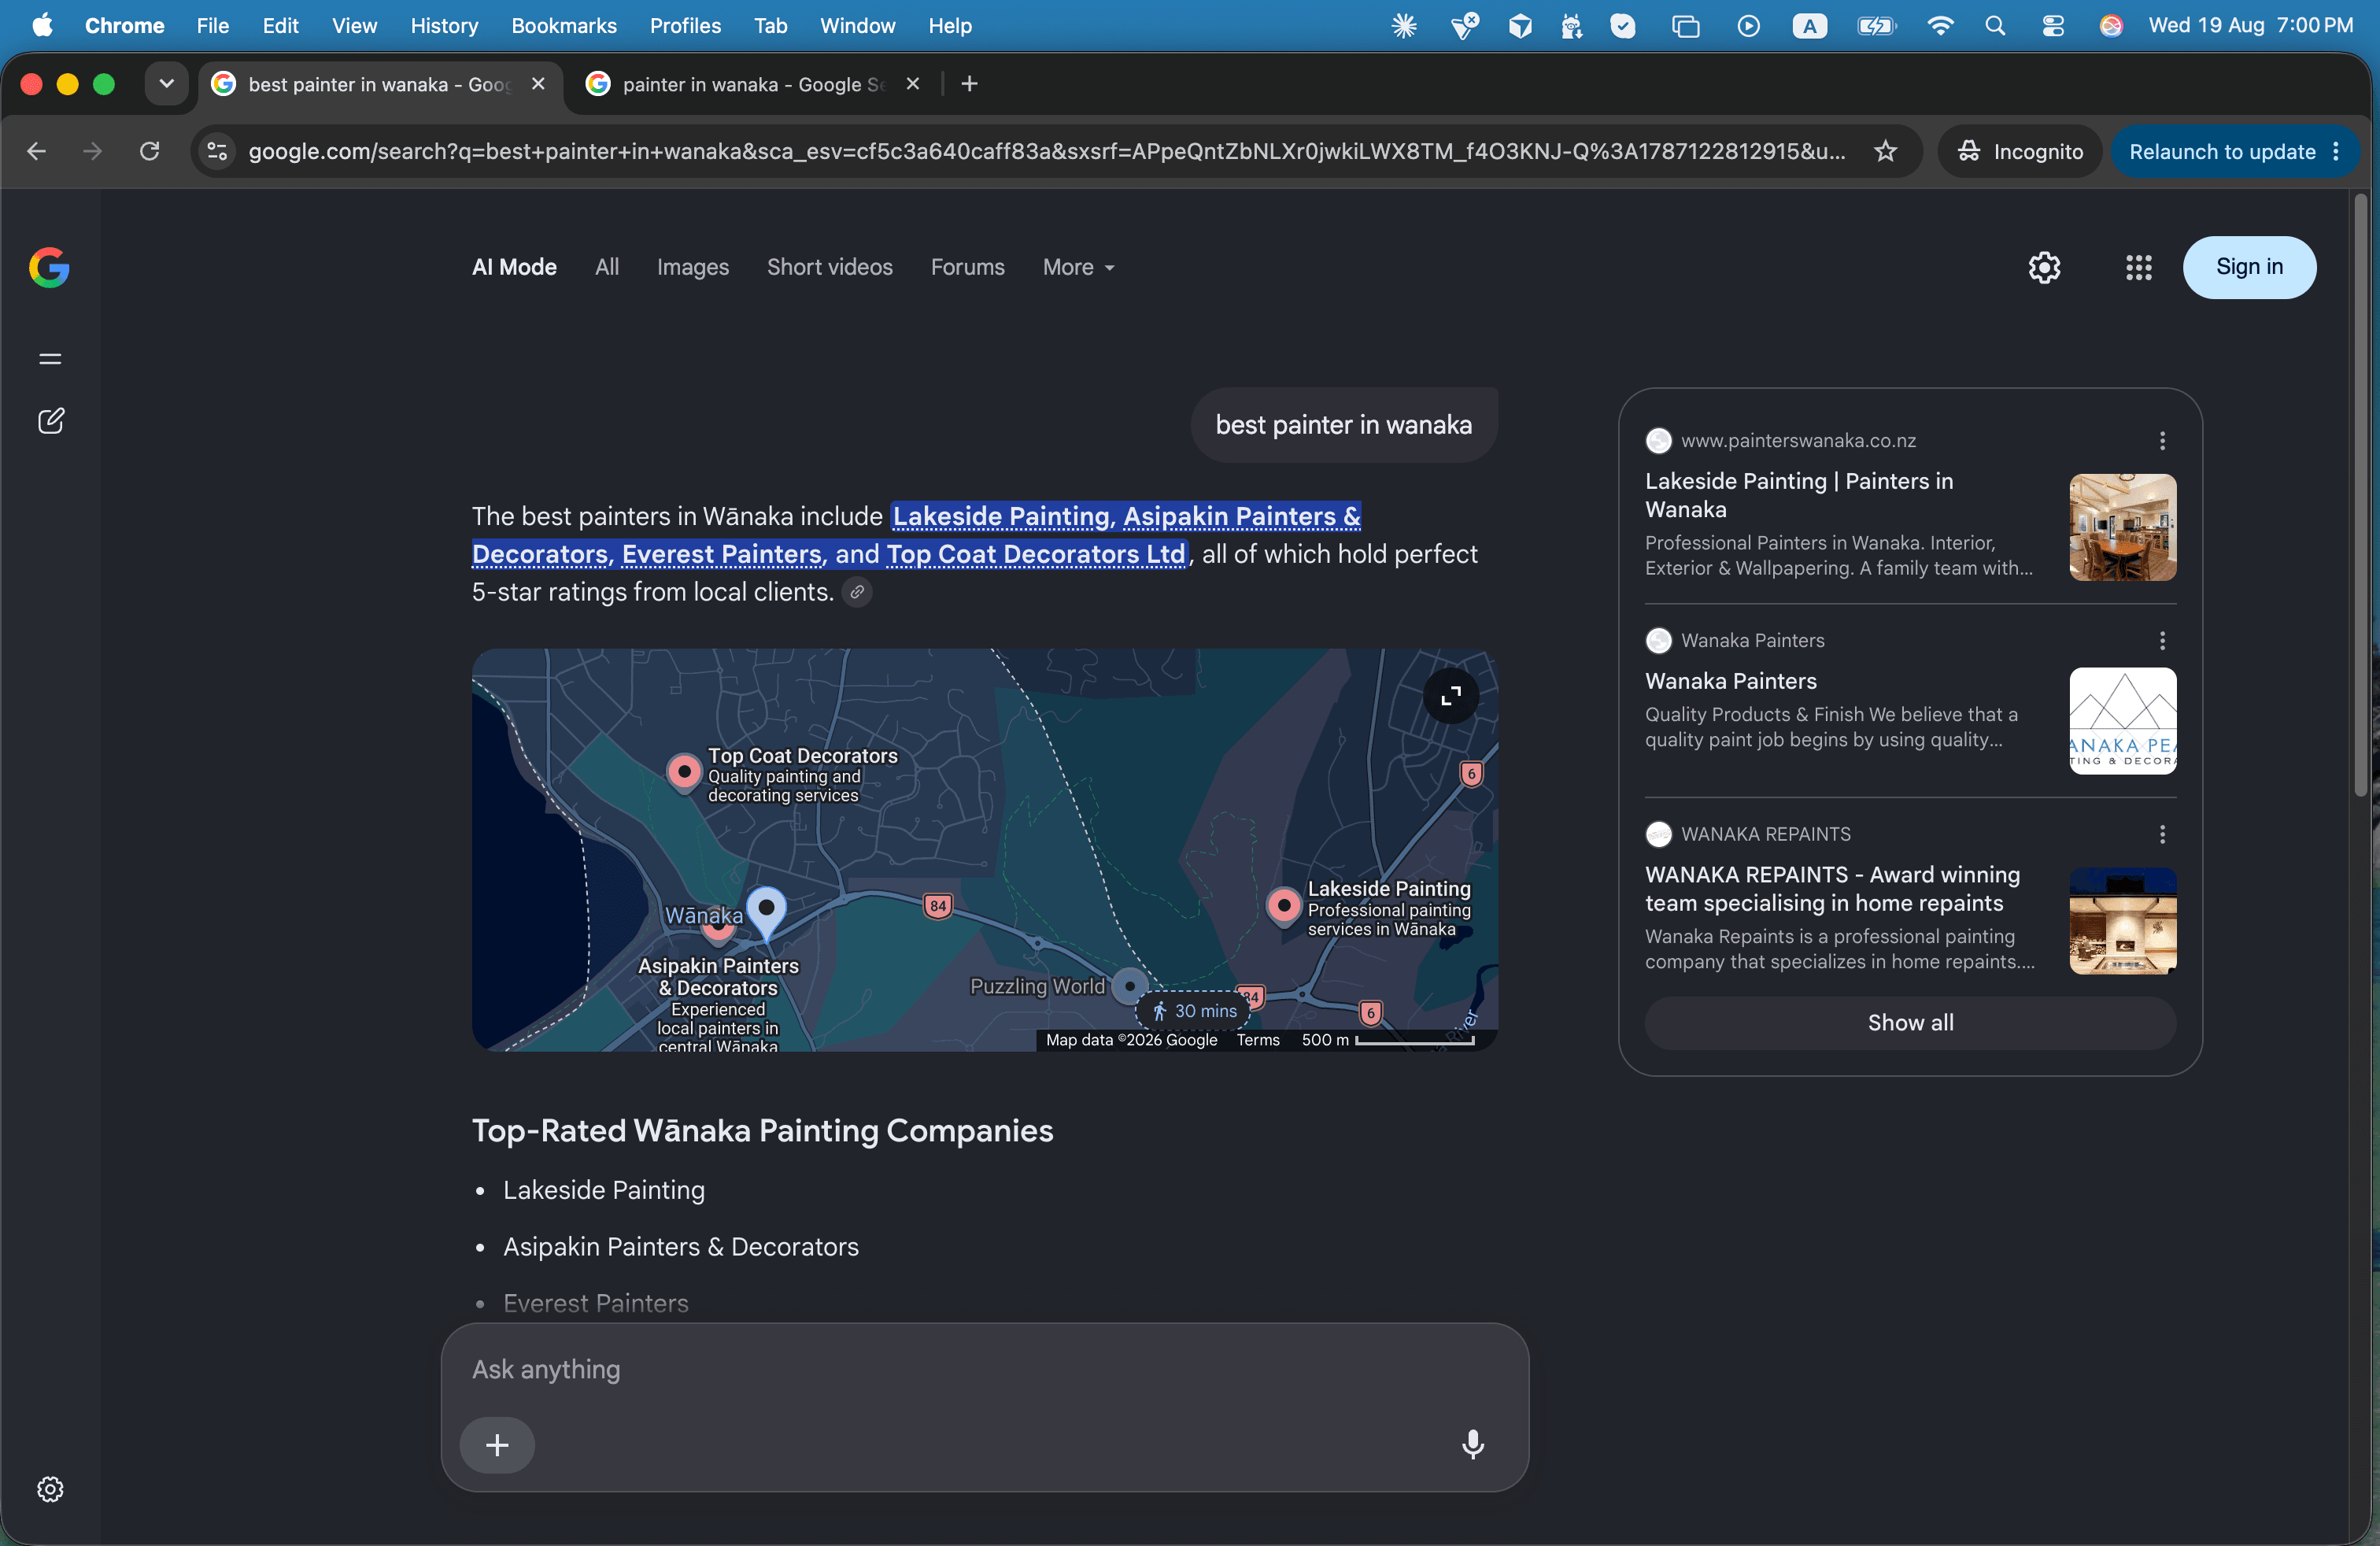Click the Lakeside Painting result thumbnail
Image resolution: width=2380 pixels, height=1546 pixels.
click(x=2122, y=527)
